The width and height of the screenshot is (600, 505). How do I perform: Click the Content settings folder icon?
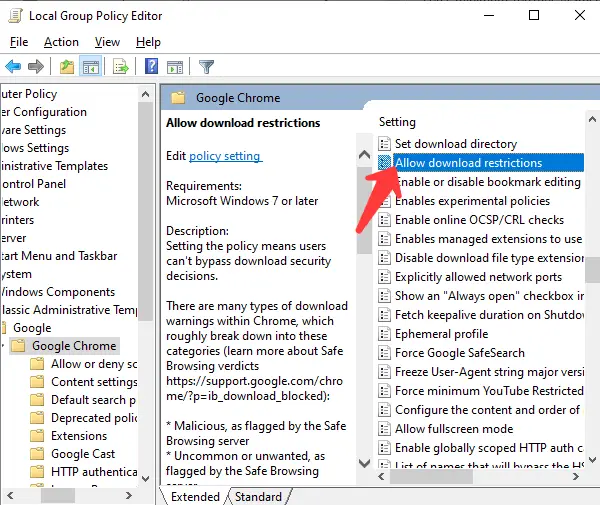click(x=37, y=381)
